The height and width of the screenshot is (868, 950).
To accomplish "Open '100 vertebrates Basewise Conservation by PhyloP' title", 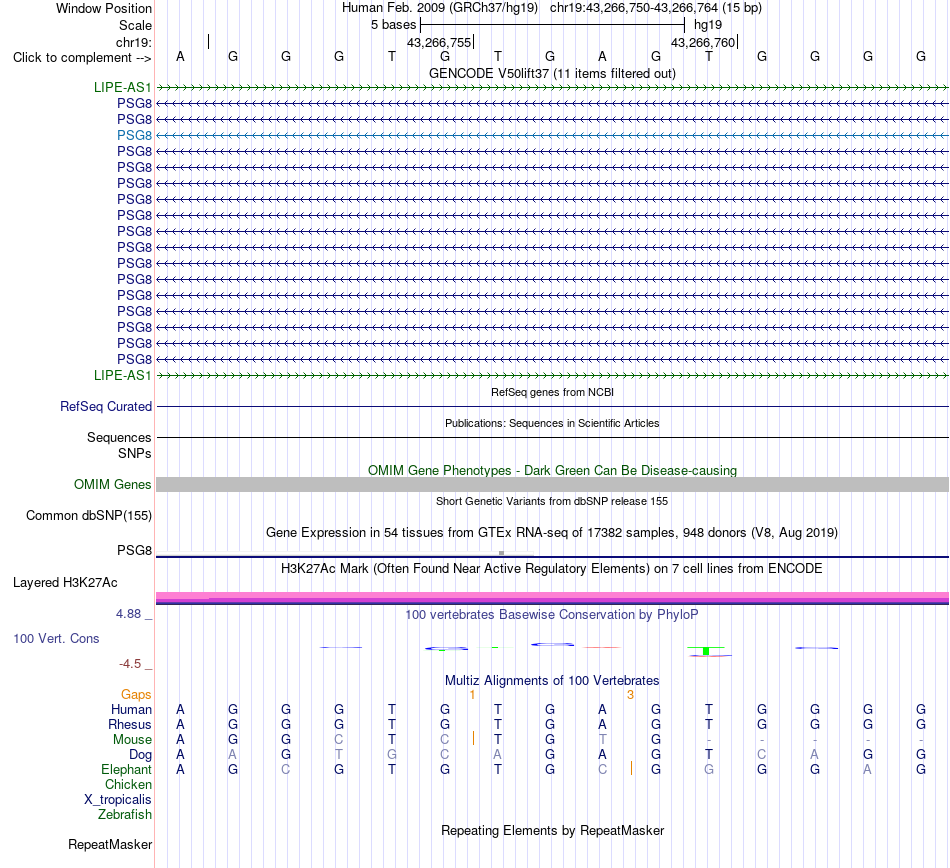I will click(x=552, y=615).
